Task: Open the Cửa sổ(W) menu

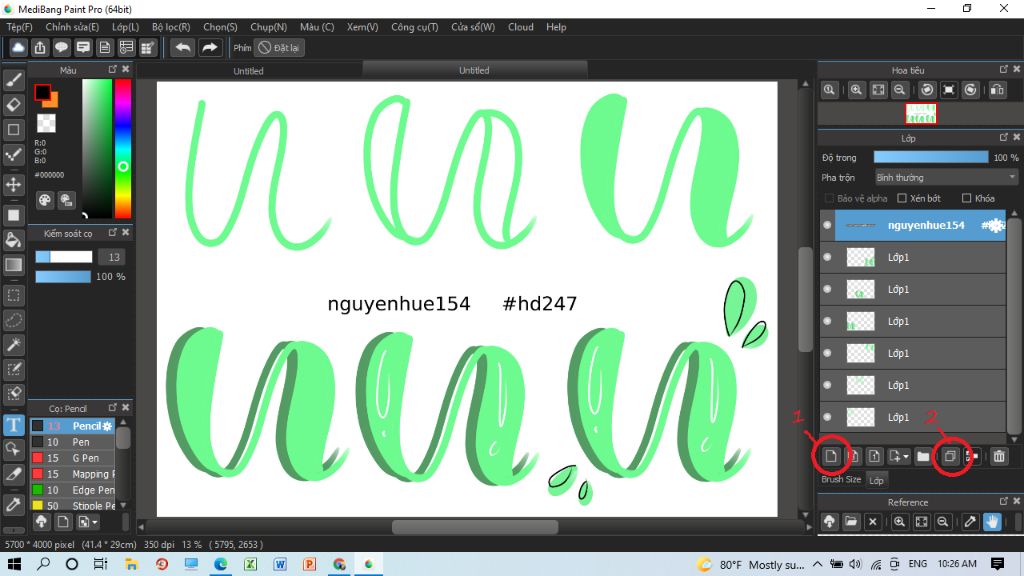Action: [x=473, y=27]
